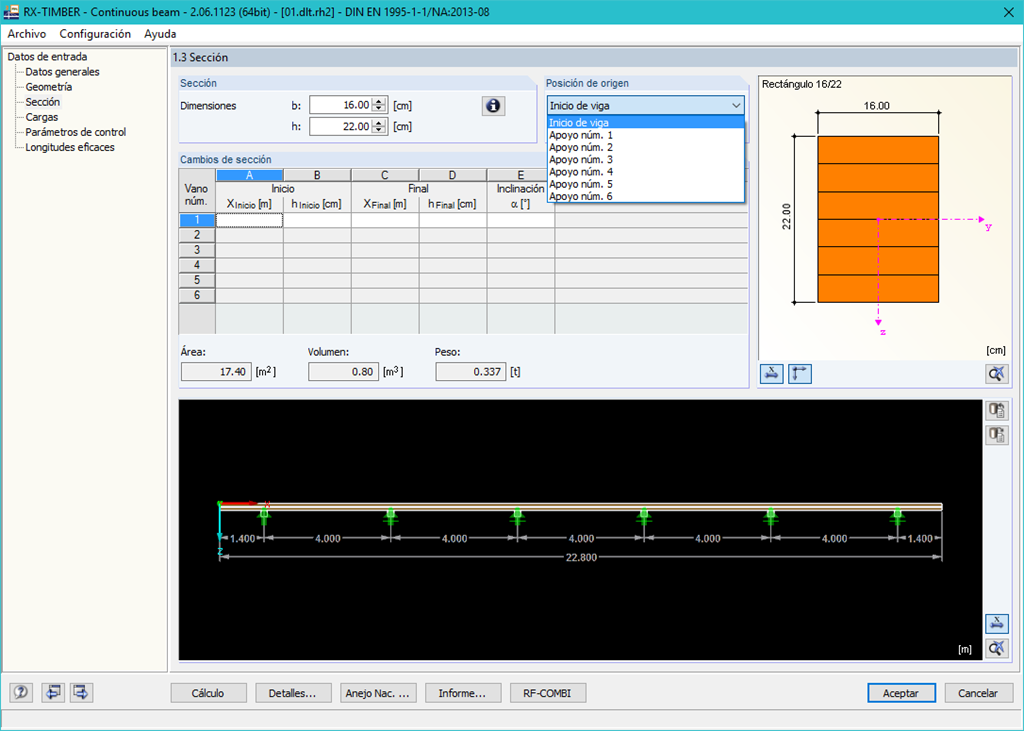Select row 4 header in Vano table
The width and height of the screenshot is (1024, 731).
pyautogui.click(x=197, y=265)
